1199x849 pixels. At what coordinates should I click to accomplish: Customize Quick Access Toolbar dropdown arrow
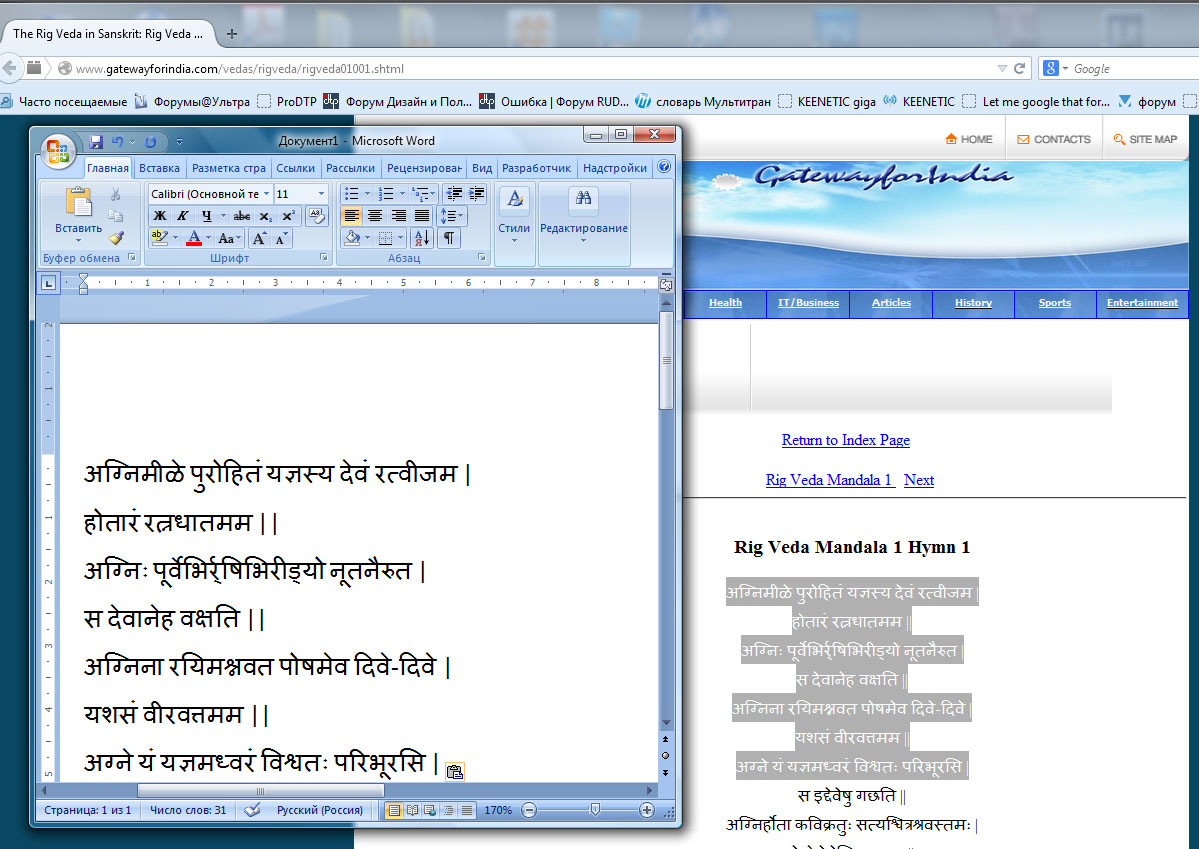(x=179, y=142)
